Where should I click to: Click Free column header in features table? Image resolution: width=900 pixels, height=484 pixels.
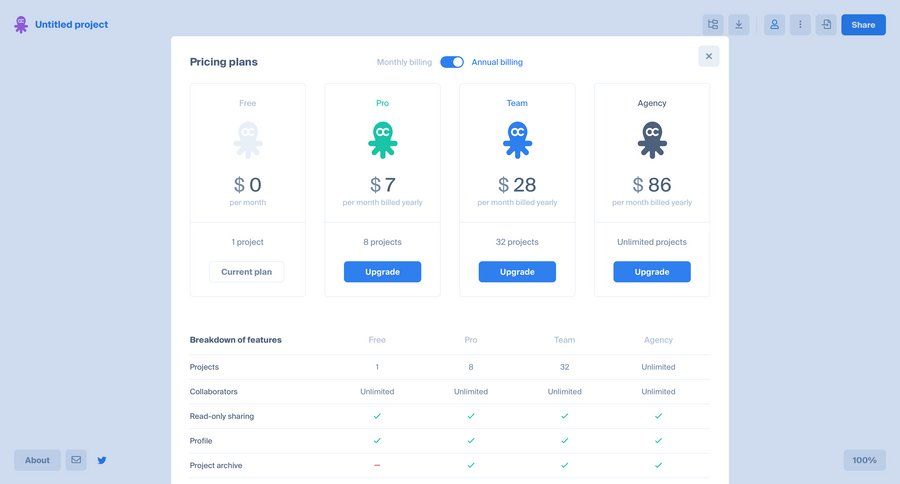coord(377,340)
